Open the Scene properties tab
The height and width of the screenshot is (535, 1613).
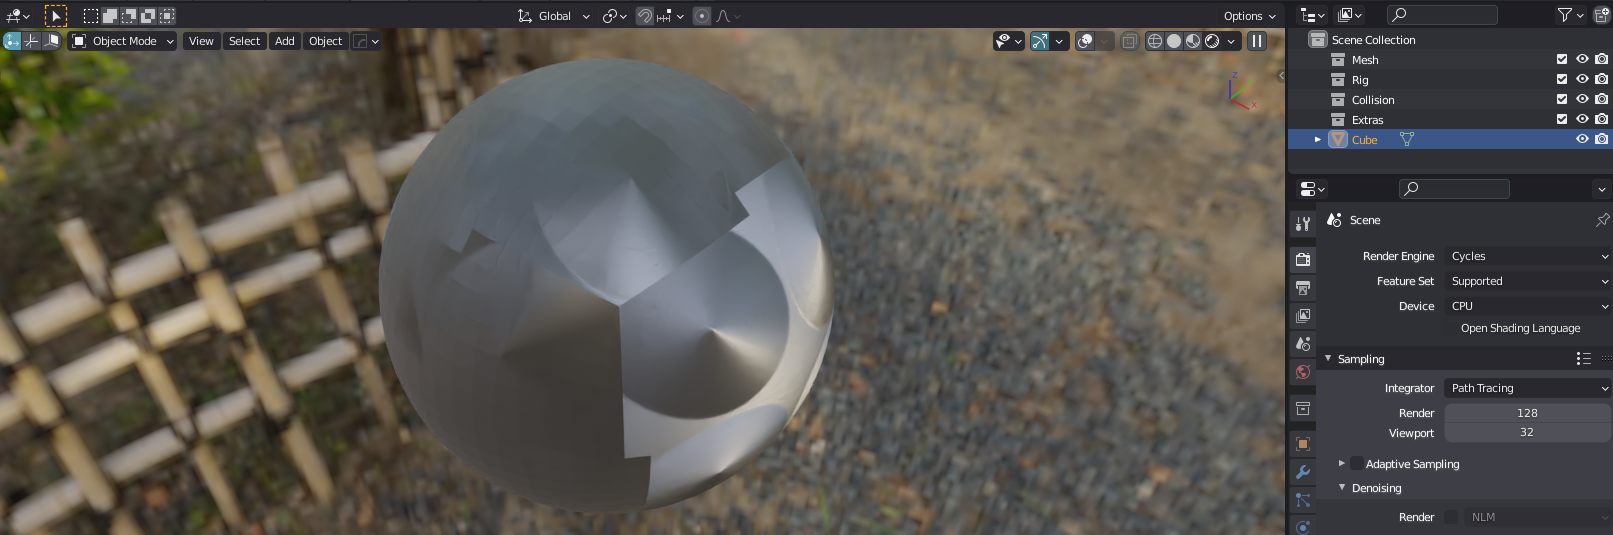pyautogui.click(x=1302, y=343)
